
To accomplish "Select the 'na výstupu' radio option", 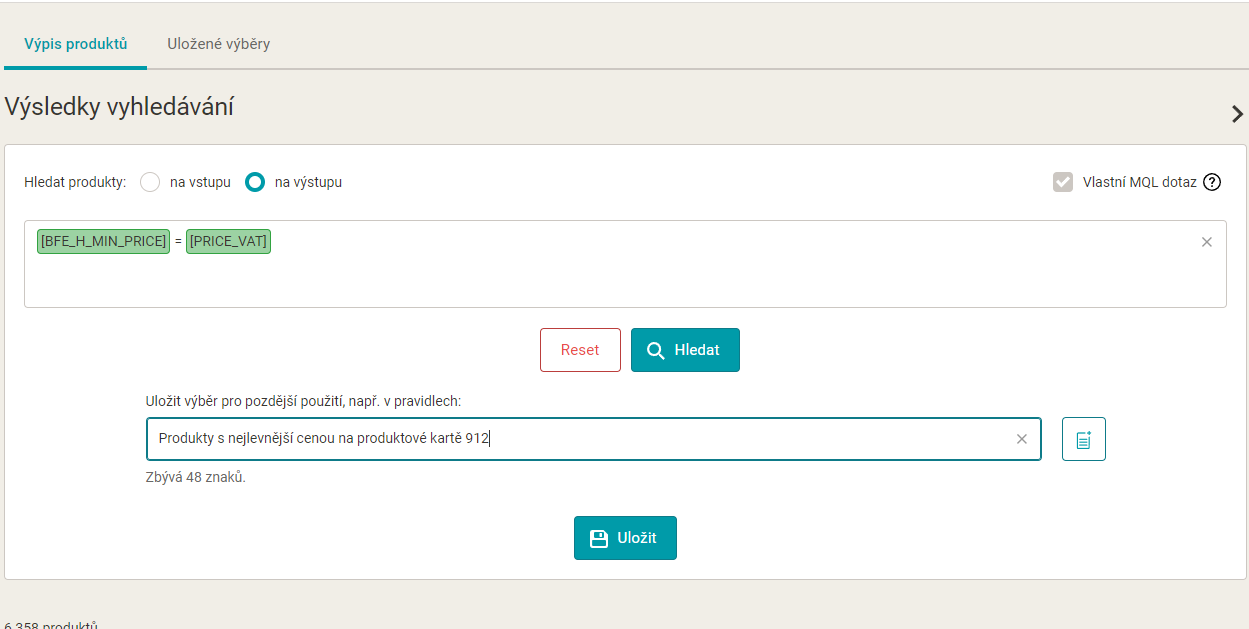I will pos(255,182).
